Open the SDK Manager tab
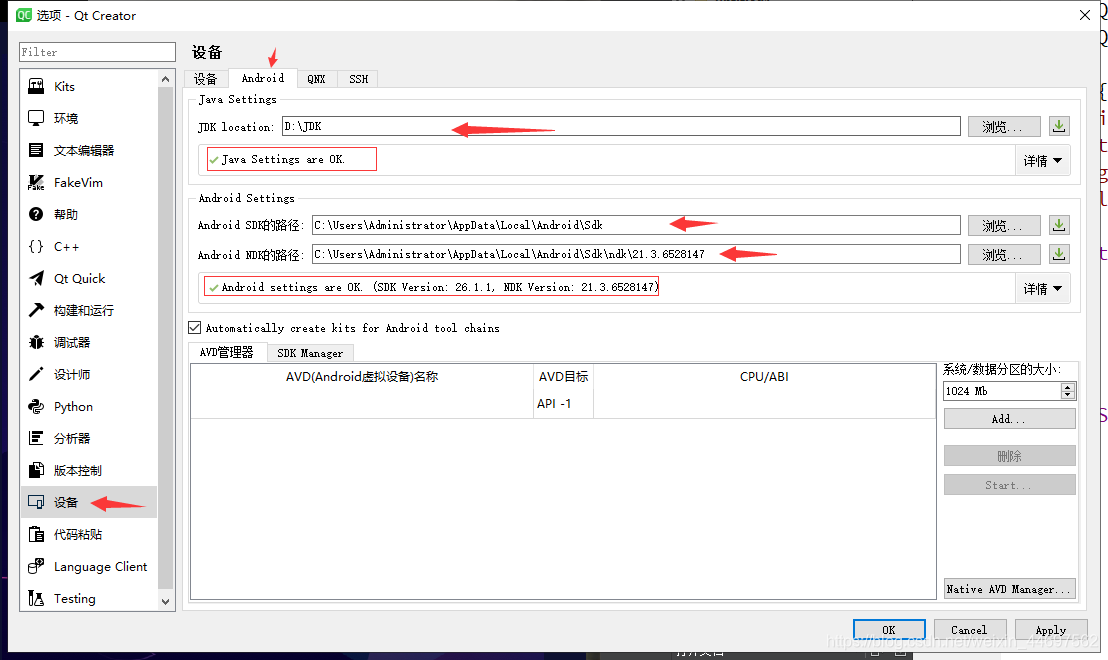The image size is (1108, 660). click(x=310, y=353)
